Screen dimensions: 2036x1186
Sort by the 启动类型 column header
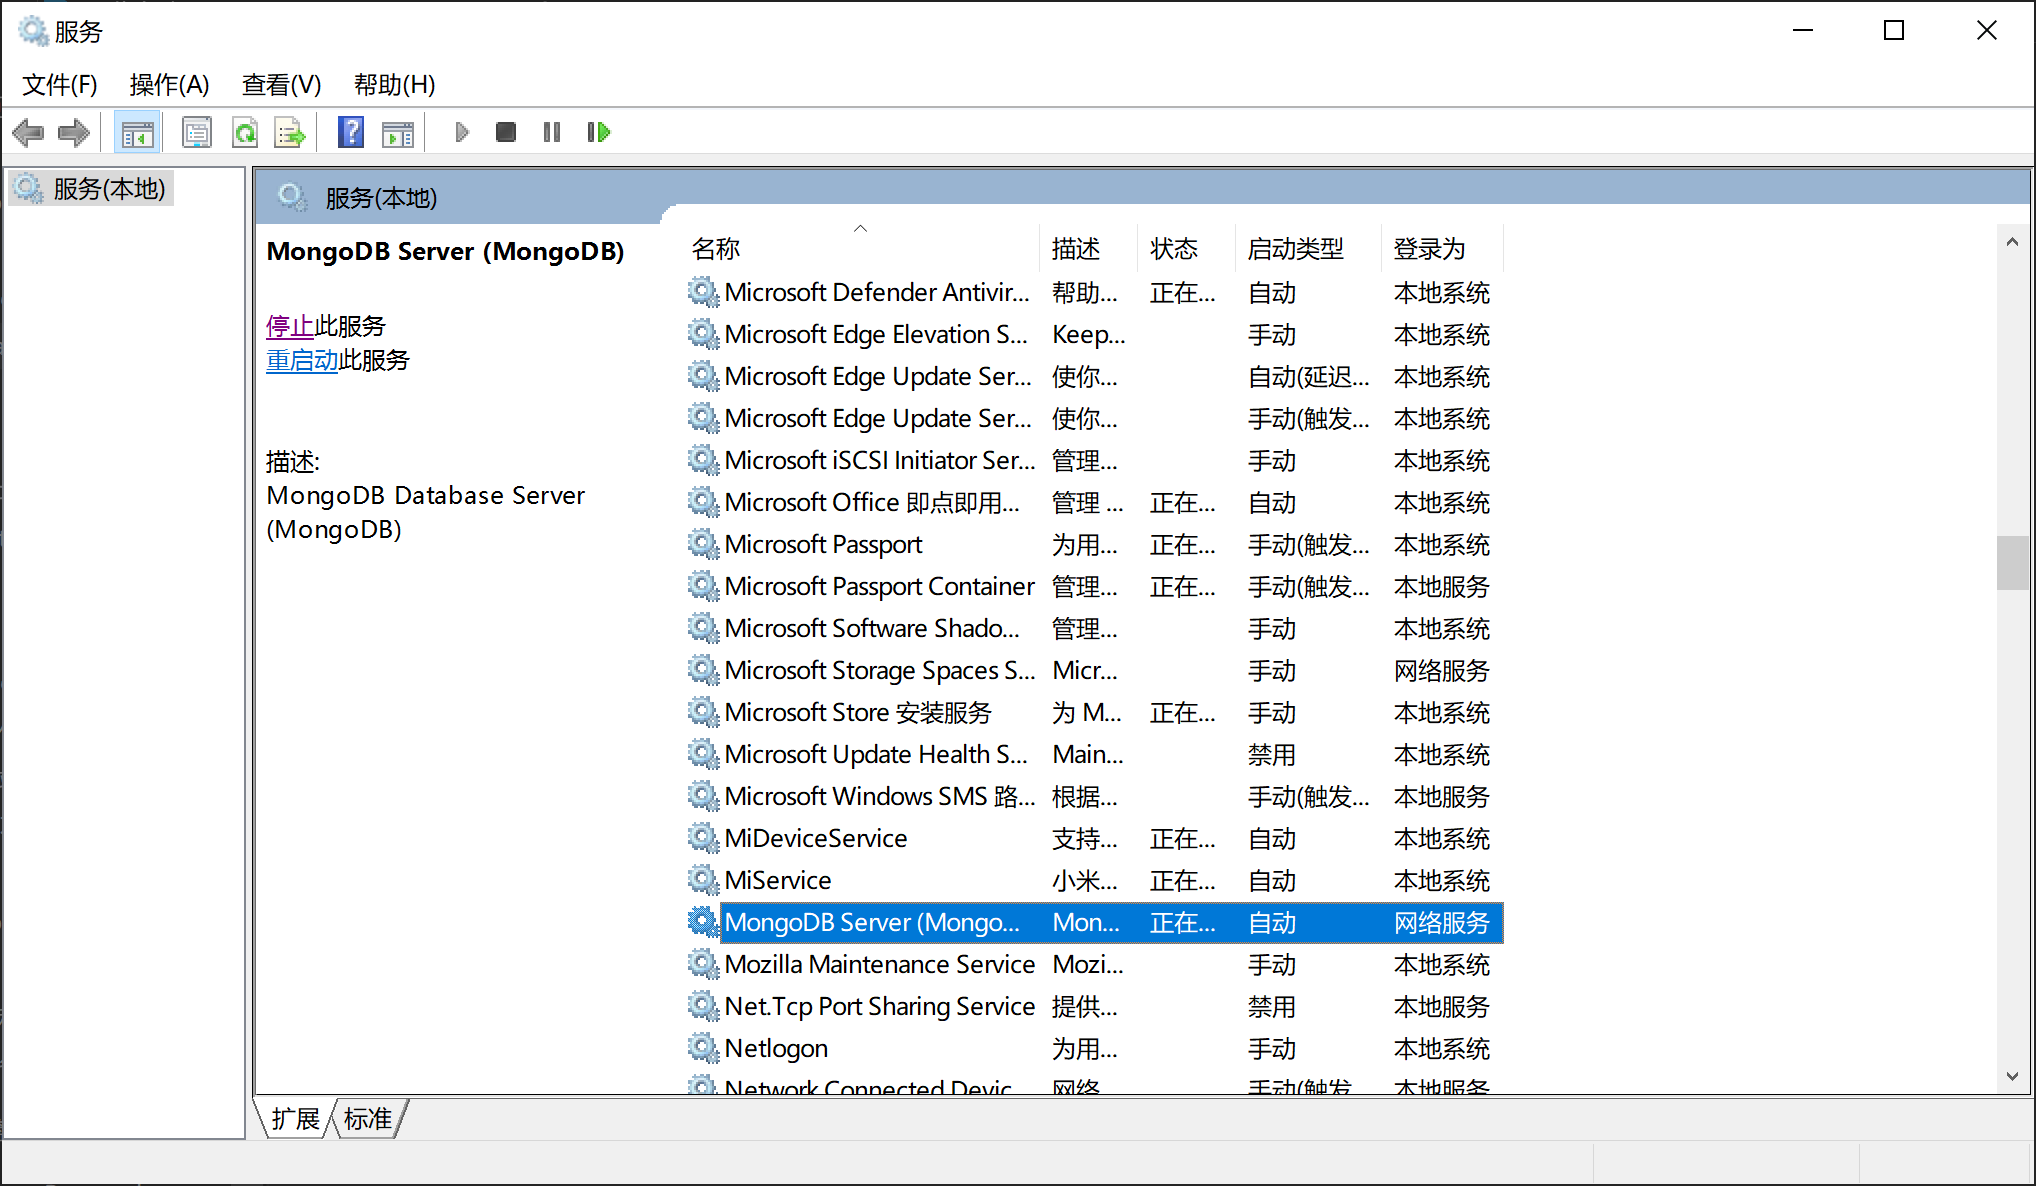point(1308,248)
